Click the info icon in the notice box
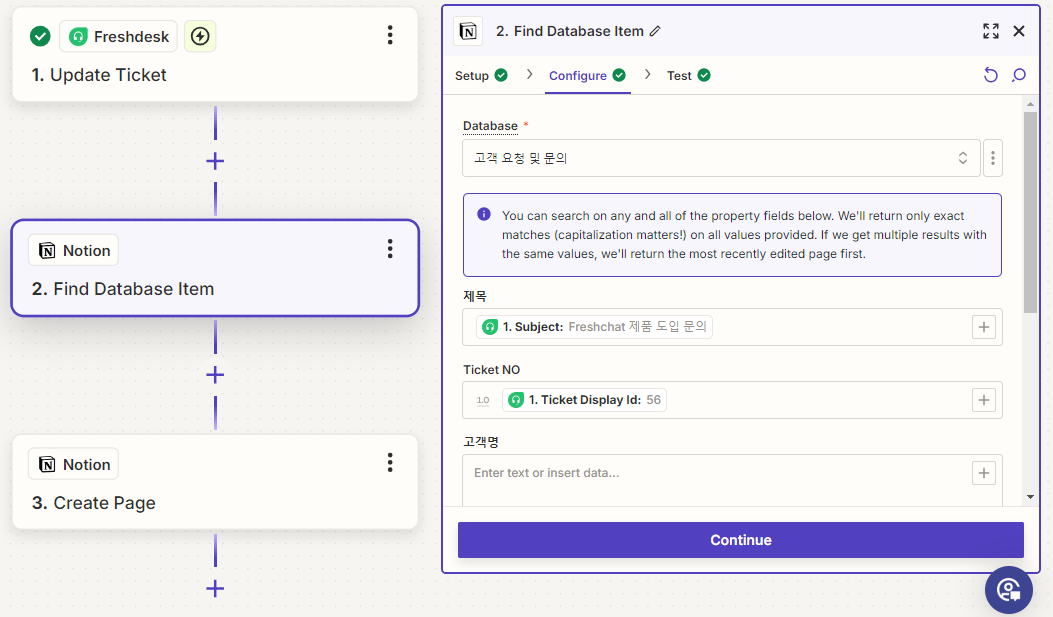This screenshot has height=617, width=1053. tap(484, 214)
